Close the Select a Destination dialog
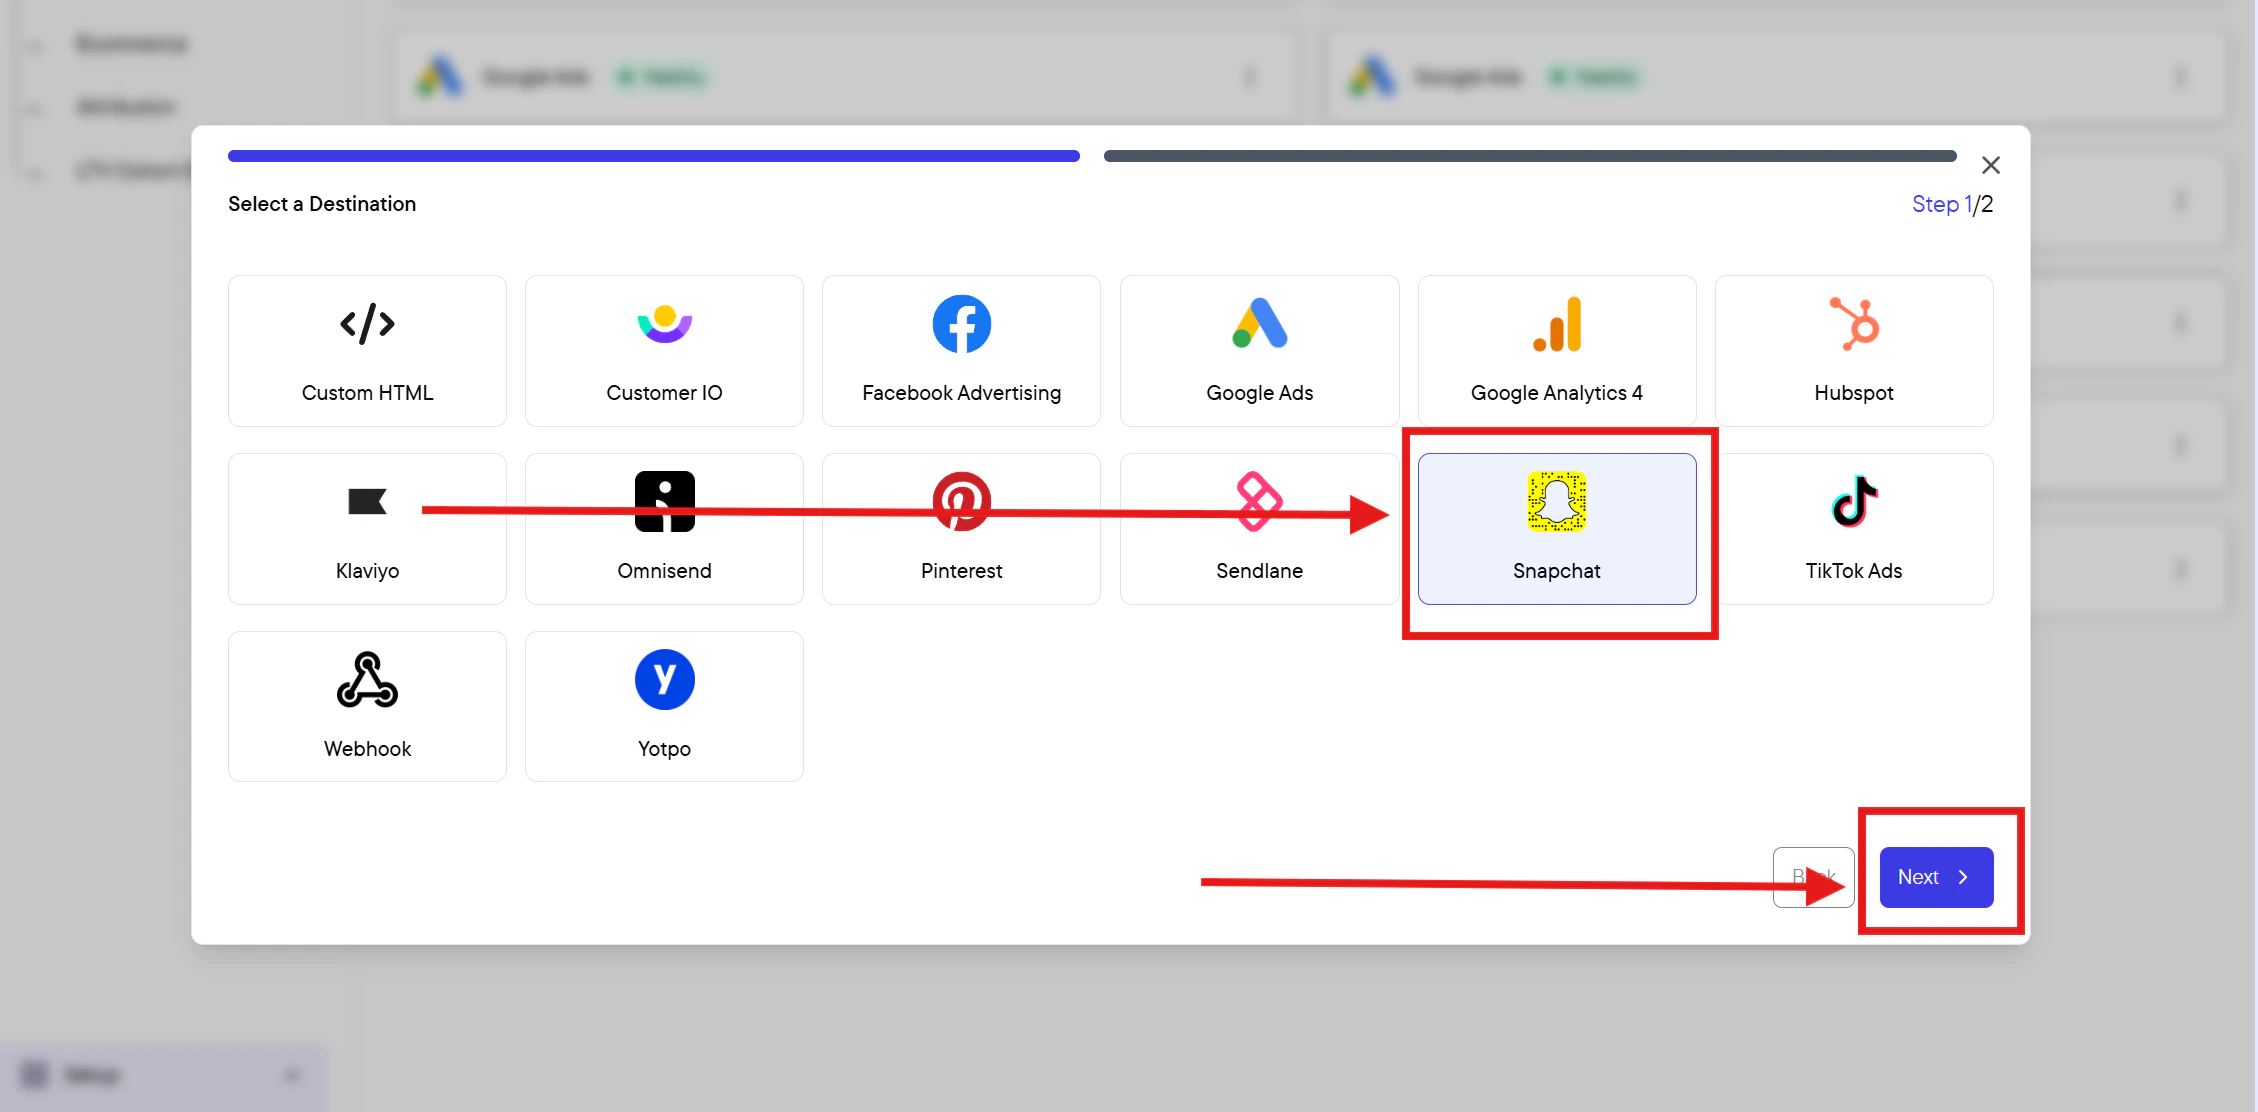The height and width of the screenshot is (1112, 2258). [x=1991, y=165]
